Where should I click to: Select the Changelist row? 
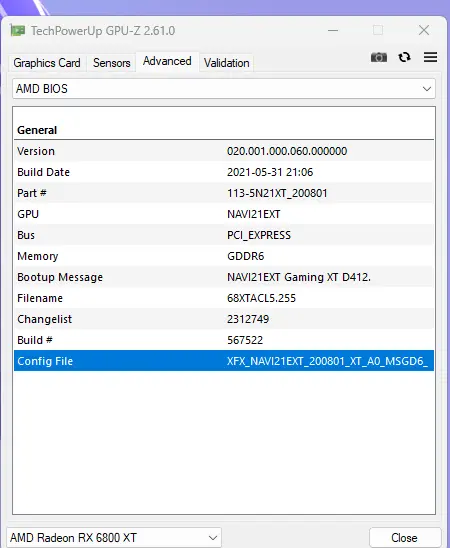(x=224, y=319)
